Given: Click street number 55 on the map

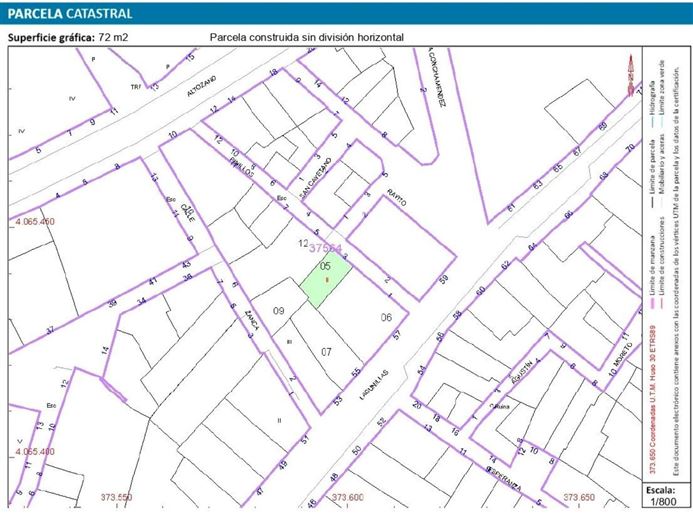Looking at the screenshot, I should tap(356, 372).
